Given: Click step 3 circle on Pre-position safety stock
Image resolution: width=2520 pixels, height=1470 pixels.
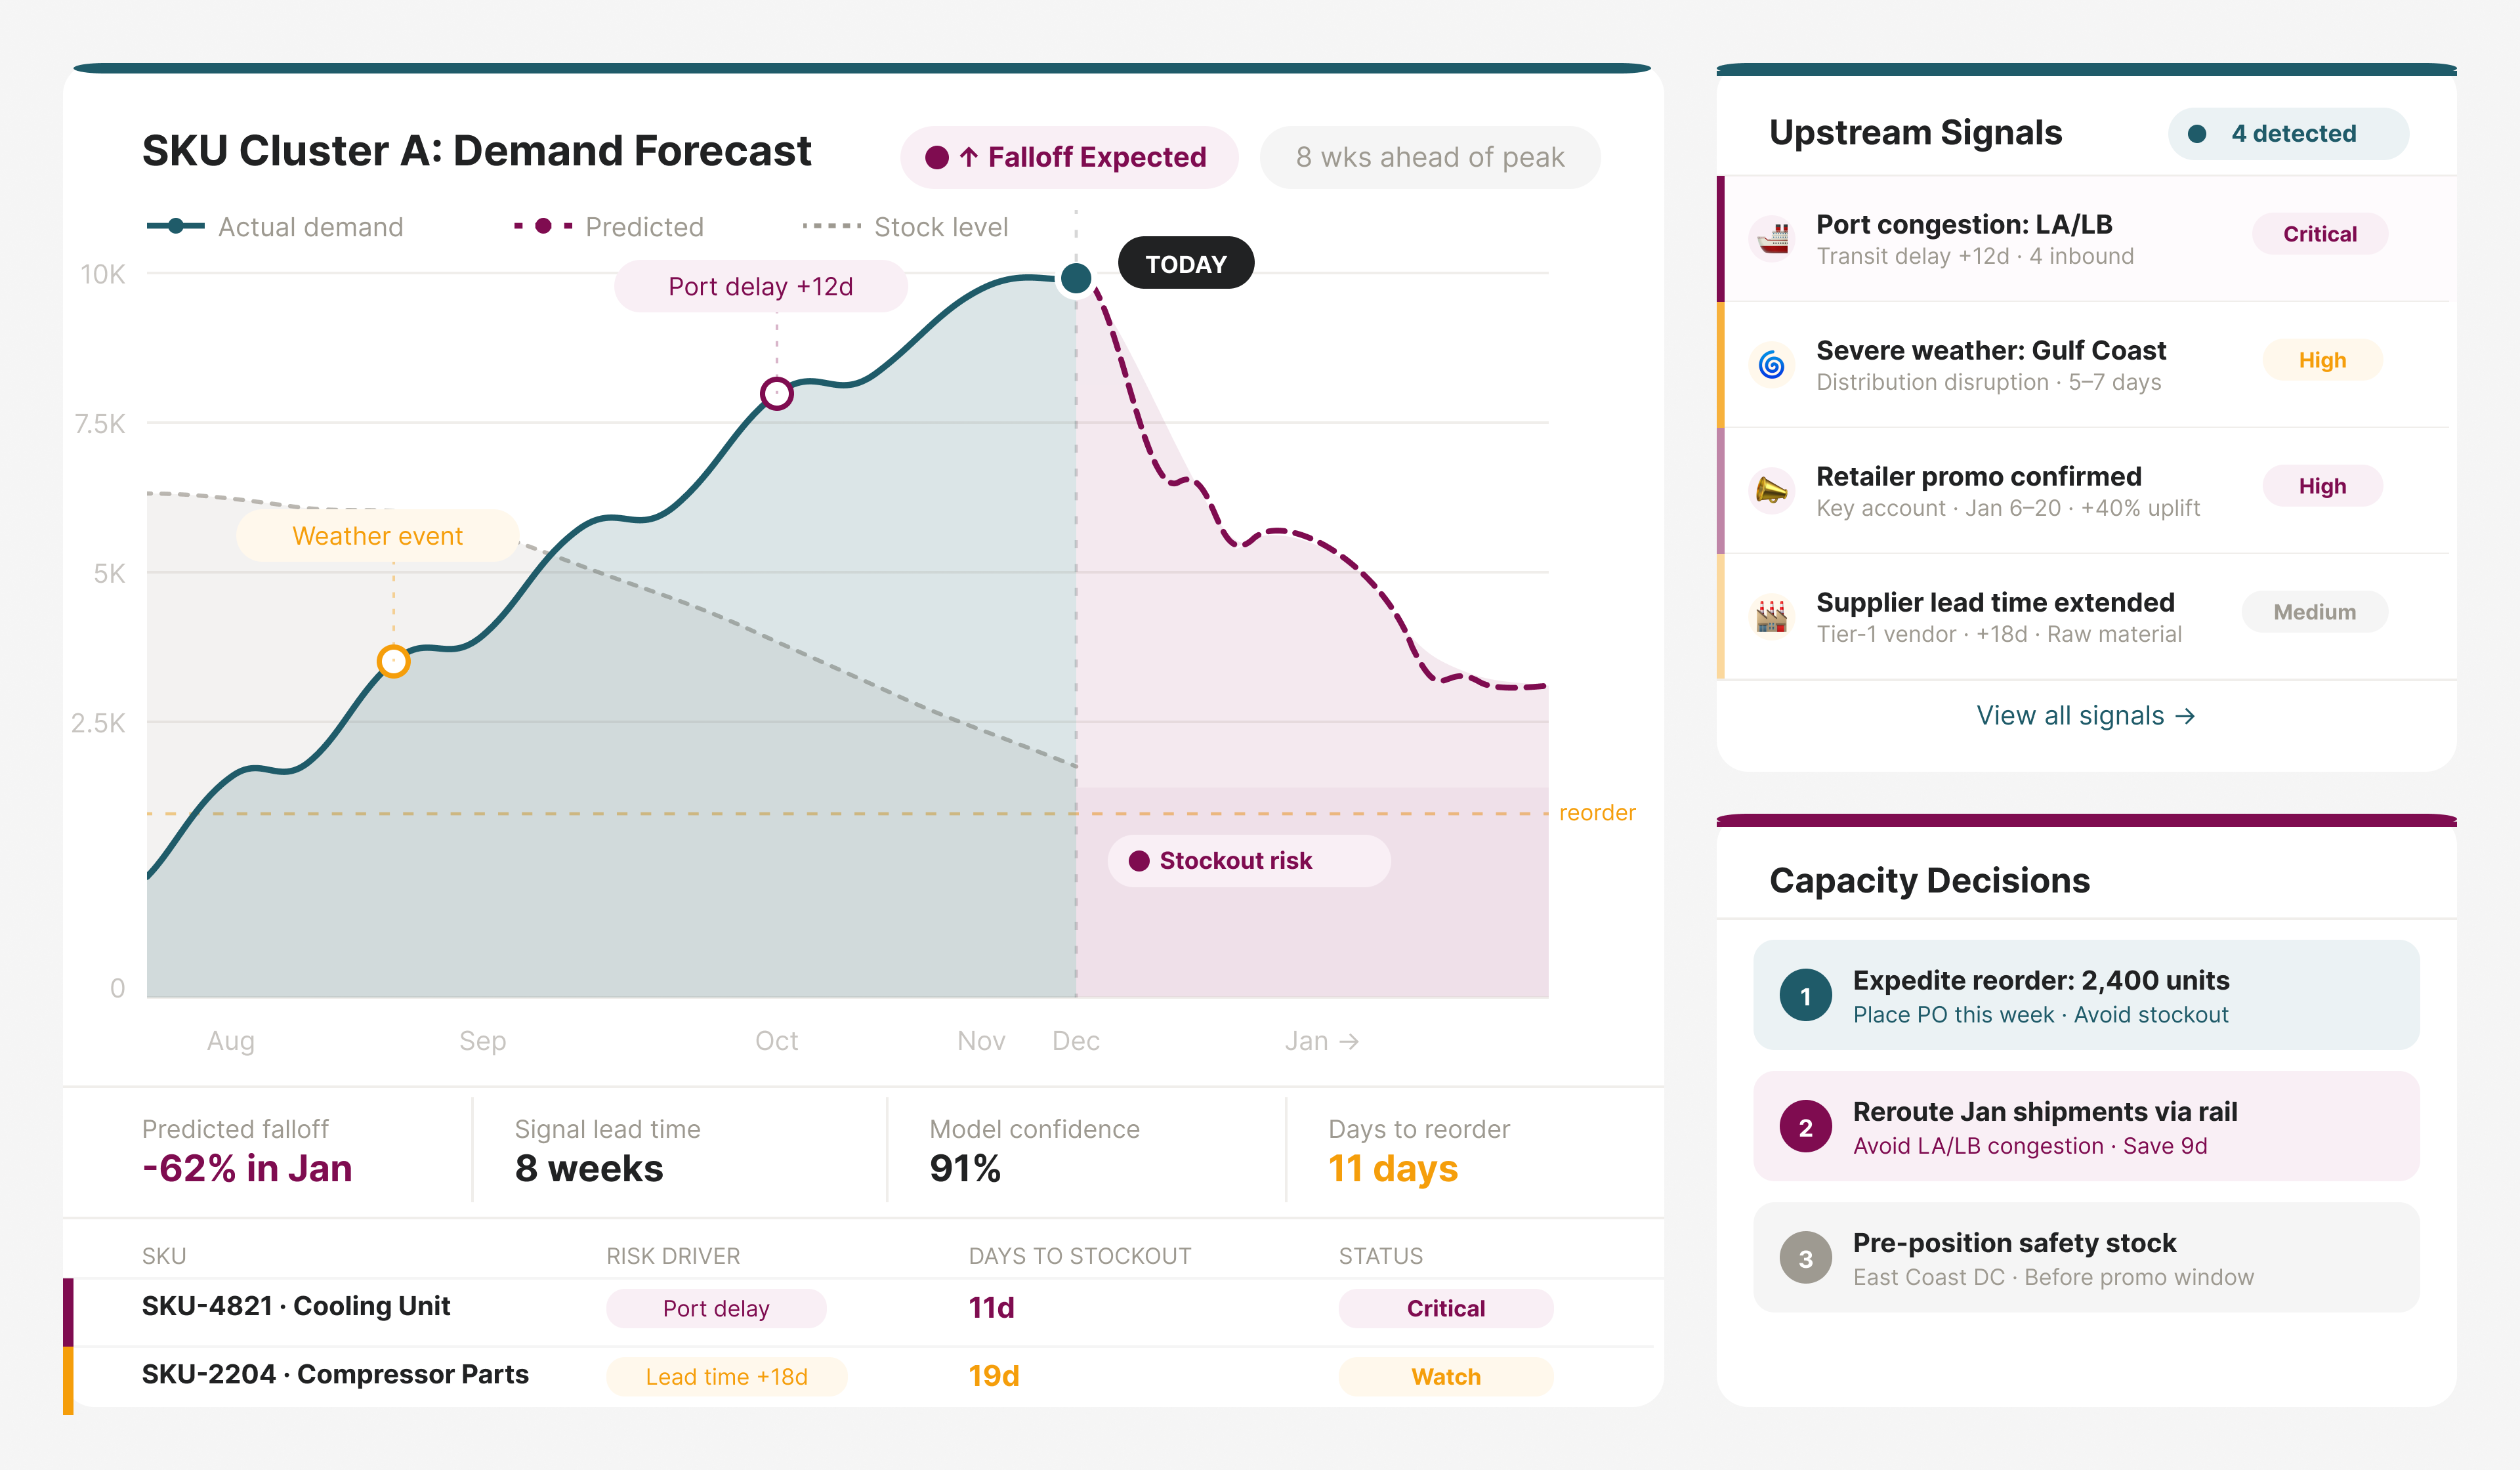Looking at the screenshot, I should tap(1805, 1258).
